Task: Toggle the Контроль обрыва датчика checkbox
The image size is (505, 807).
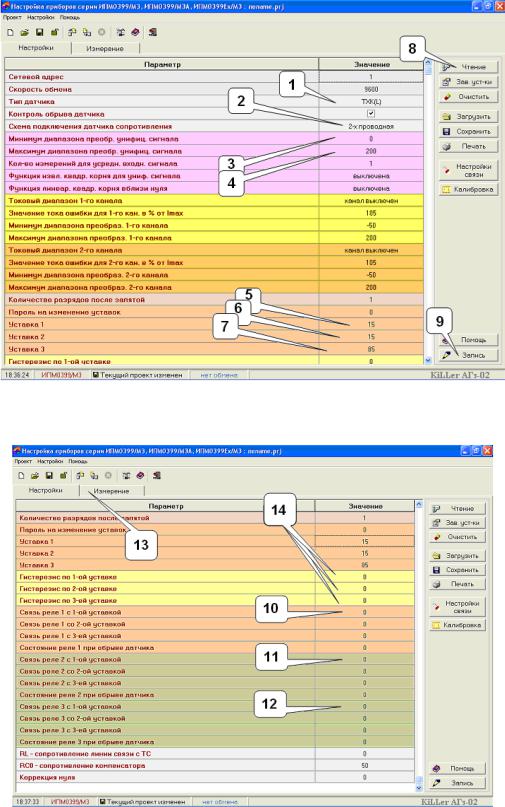Action: tap(371, 114)
